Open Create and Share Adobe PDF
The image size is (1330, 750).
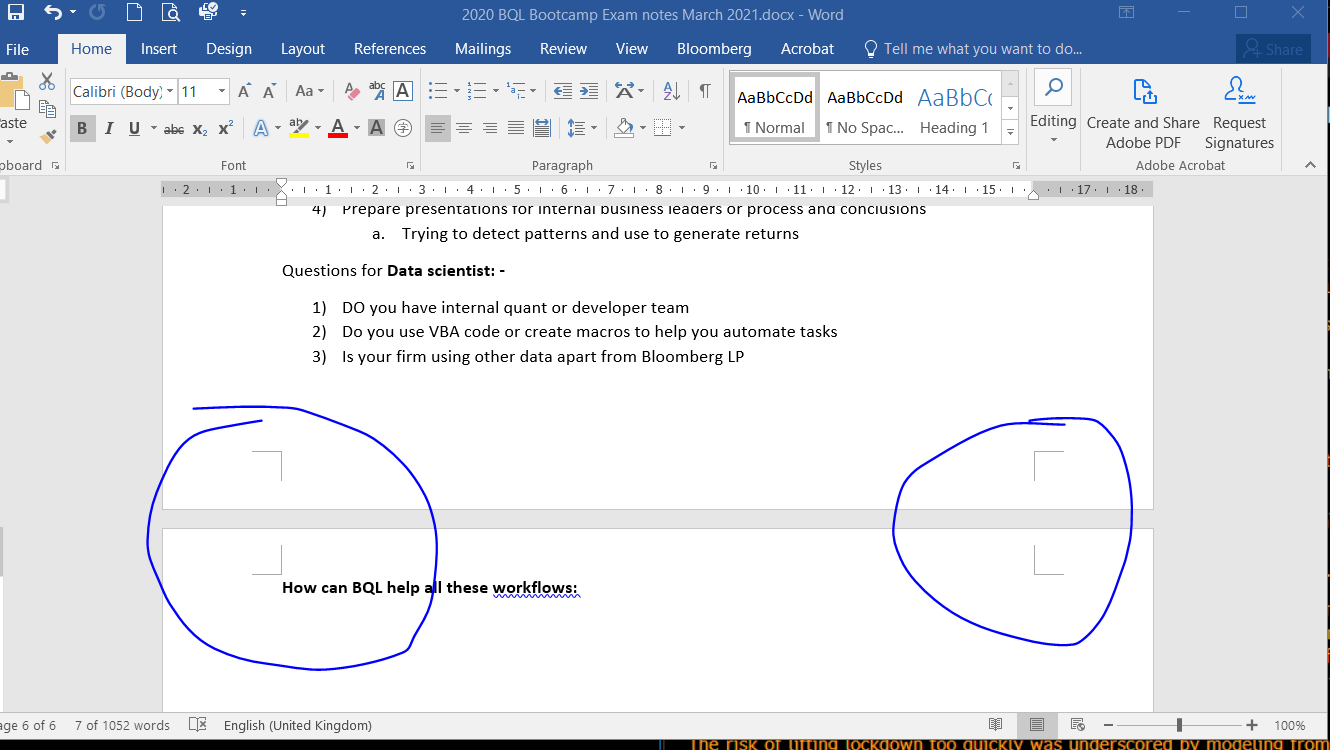click(x=1143, y=113)
